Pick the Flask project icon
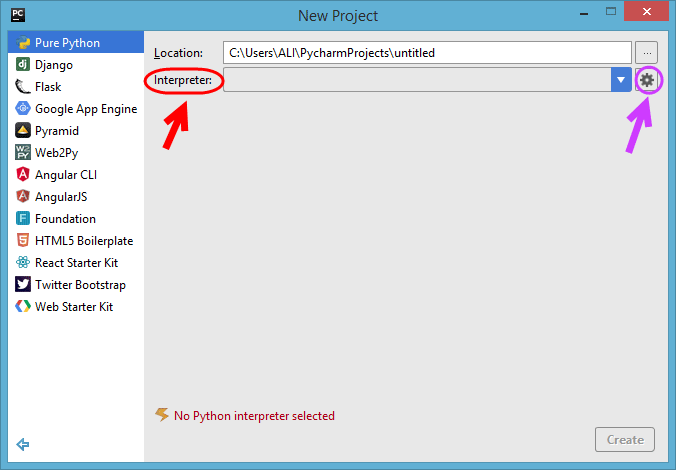676x470 pixels. point(23,87)
